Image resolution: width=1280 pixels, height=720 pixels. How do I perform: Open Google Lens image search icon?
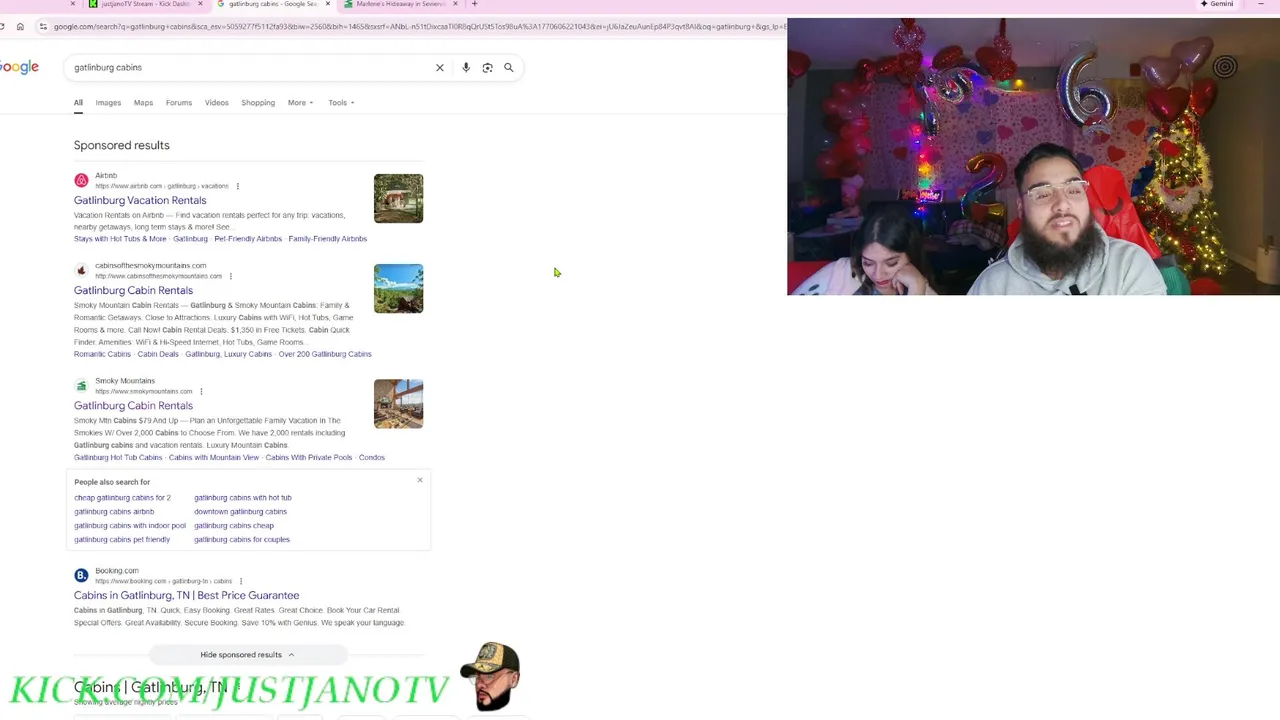[487, 68]
